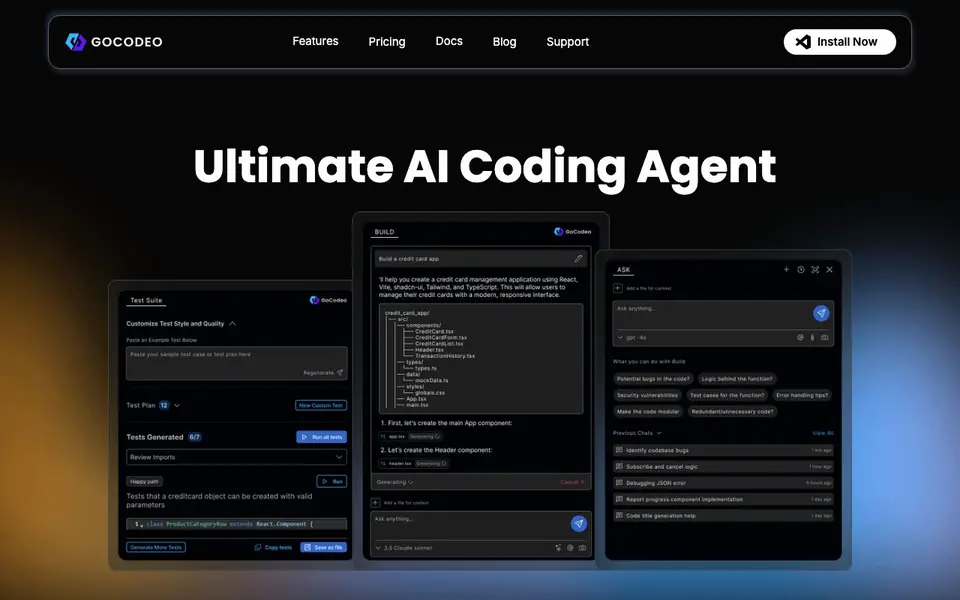Run all generated tests
Image resolution: width=960 pixels, height=600 pixels.
(x=321, y=437)
